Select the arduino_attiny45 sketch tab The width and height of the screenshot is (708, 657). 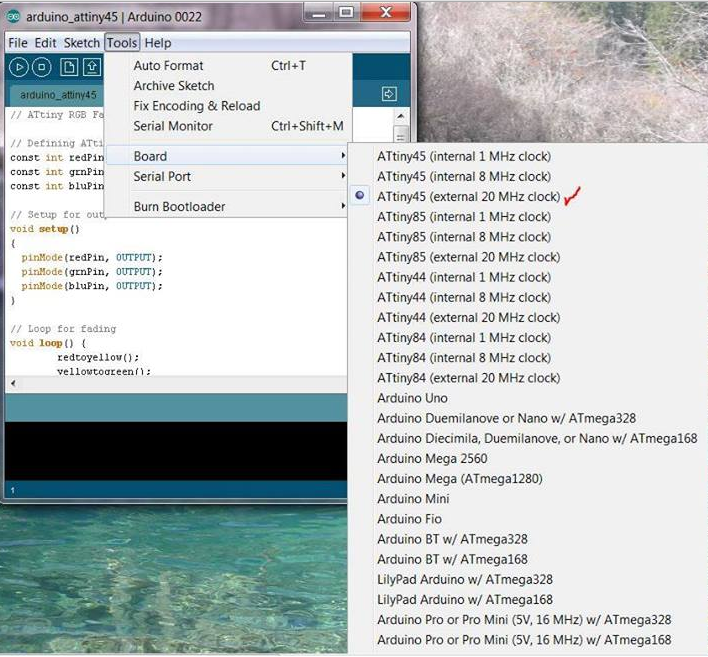point(58,95)
